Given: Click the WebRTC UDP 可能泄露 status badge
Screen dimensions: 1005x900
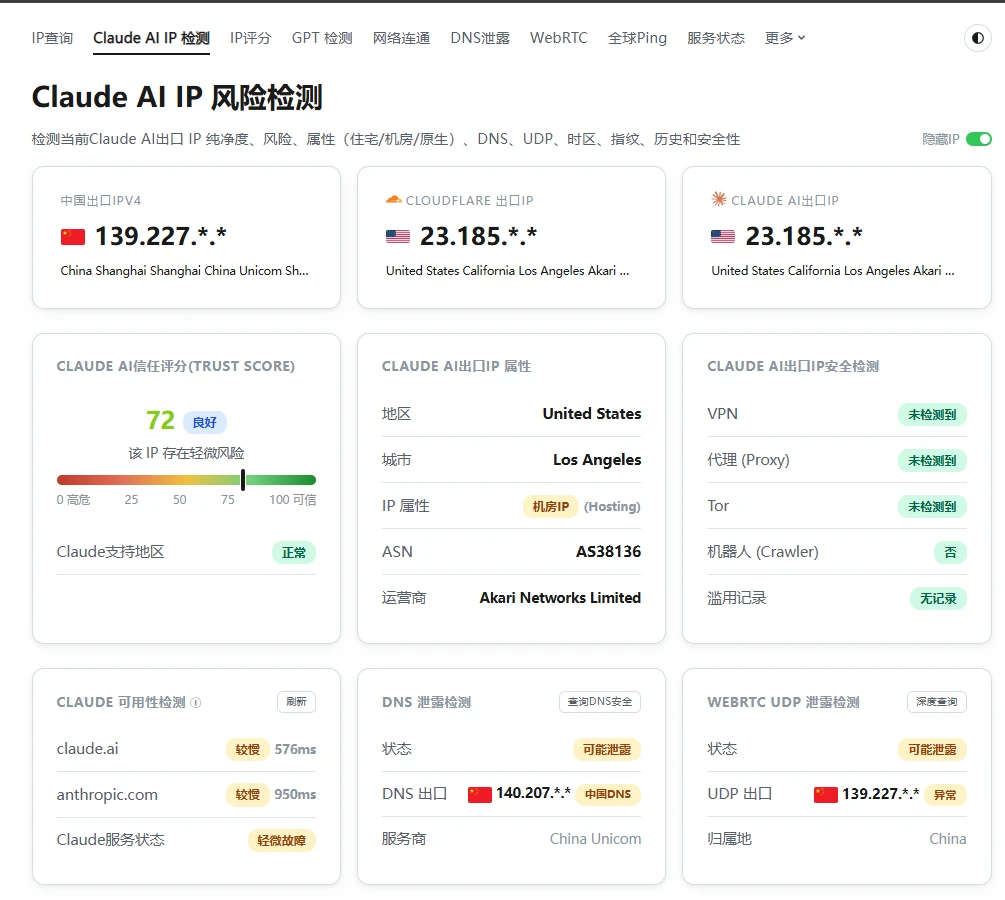Looking at the screenshot, I should 932,749.
